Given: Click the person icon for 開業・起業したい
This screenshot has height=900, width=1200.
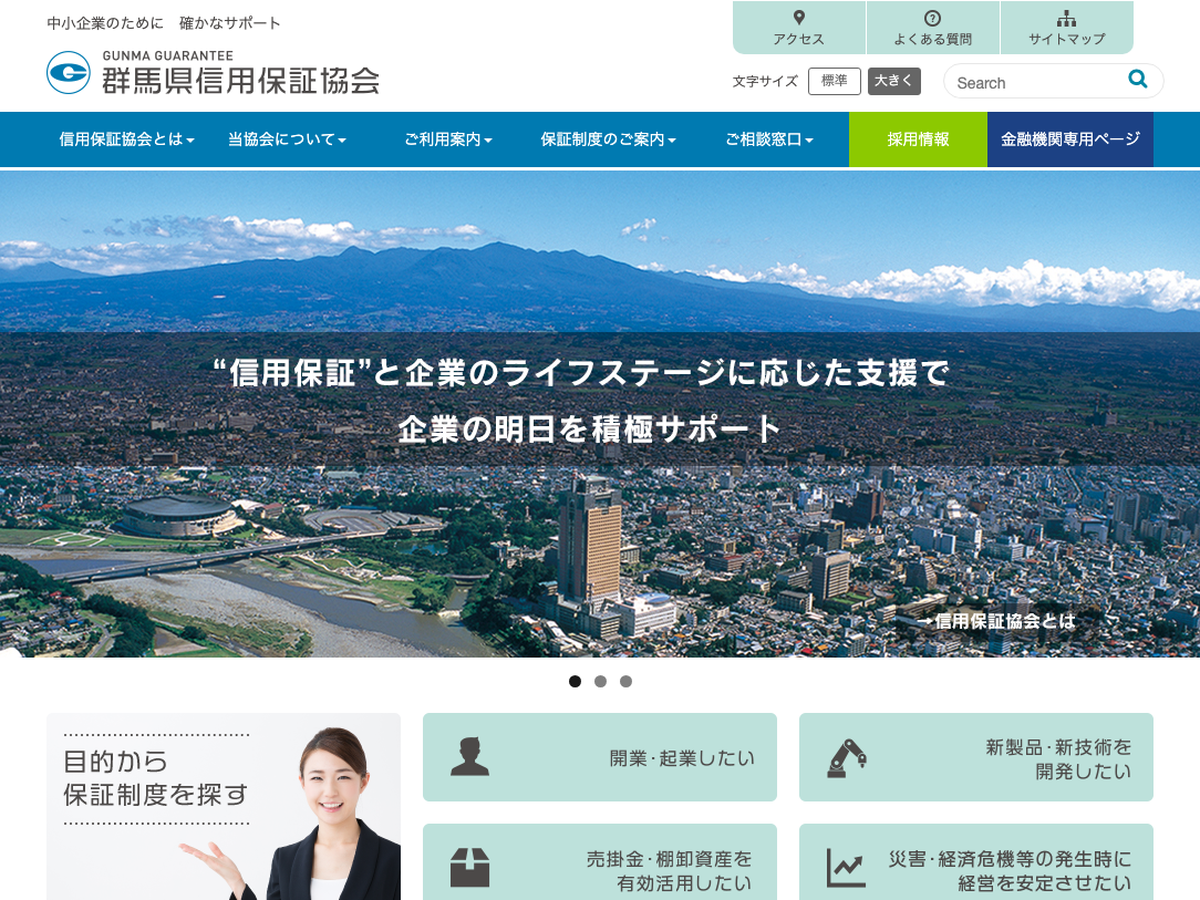Looking at the screenshot, I should 469,757.
